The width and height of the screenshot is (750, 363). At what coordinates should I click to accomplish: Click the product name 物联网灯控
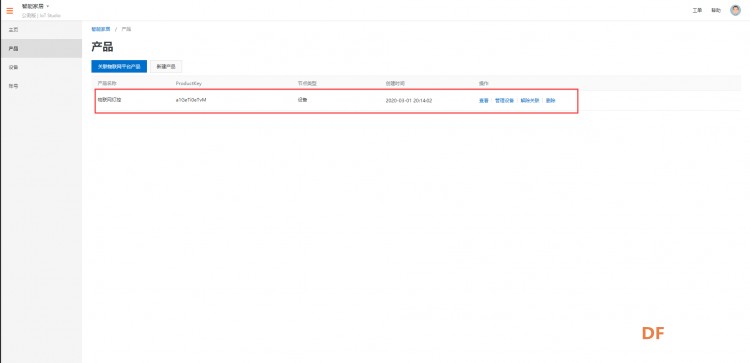tap(110, 100)
